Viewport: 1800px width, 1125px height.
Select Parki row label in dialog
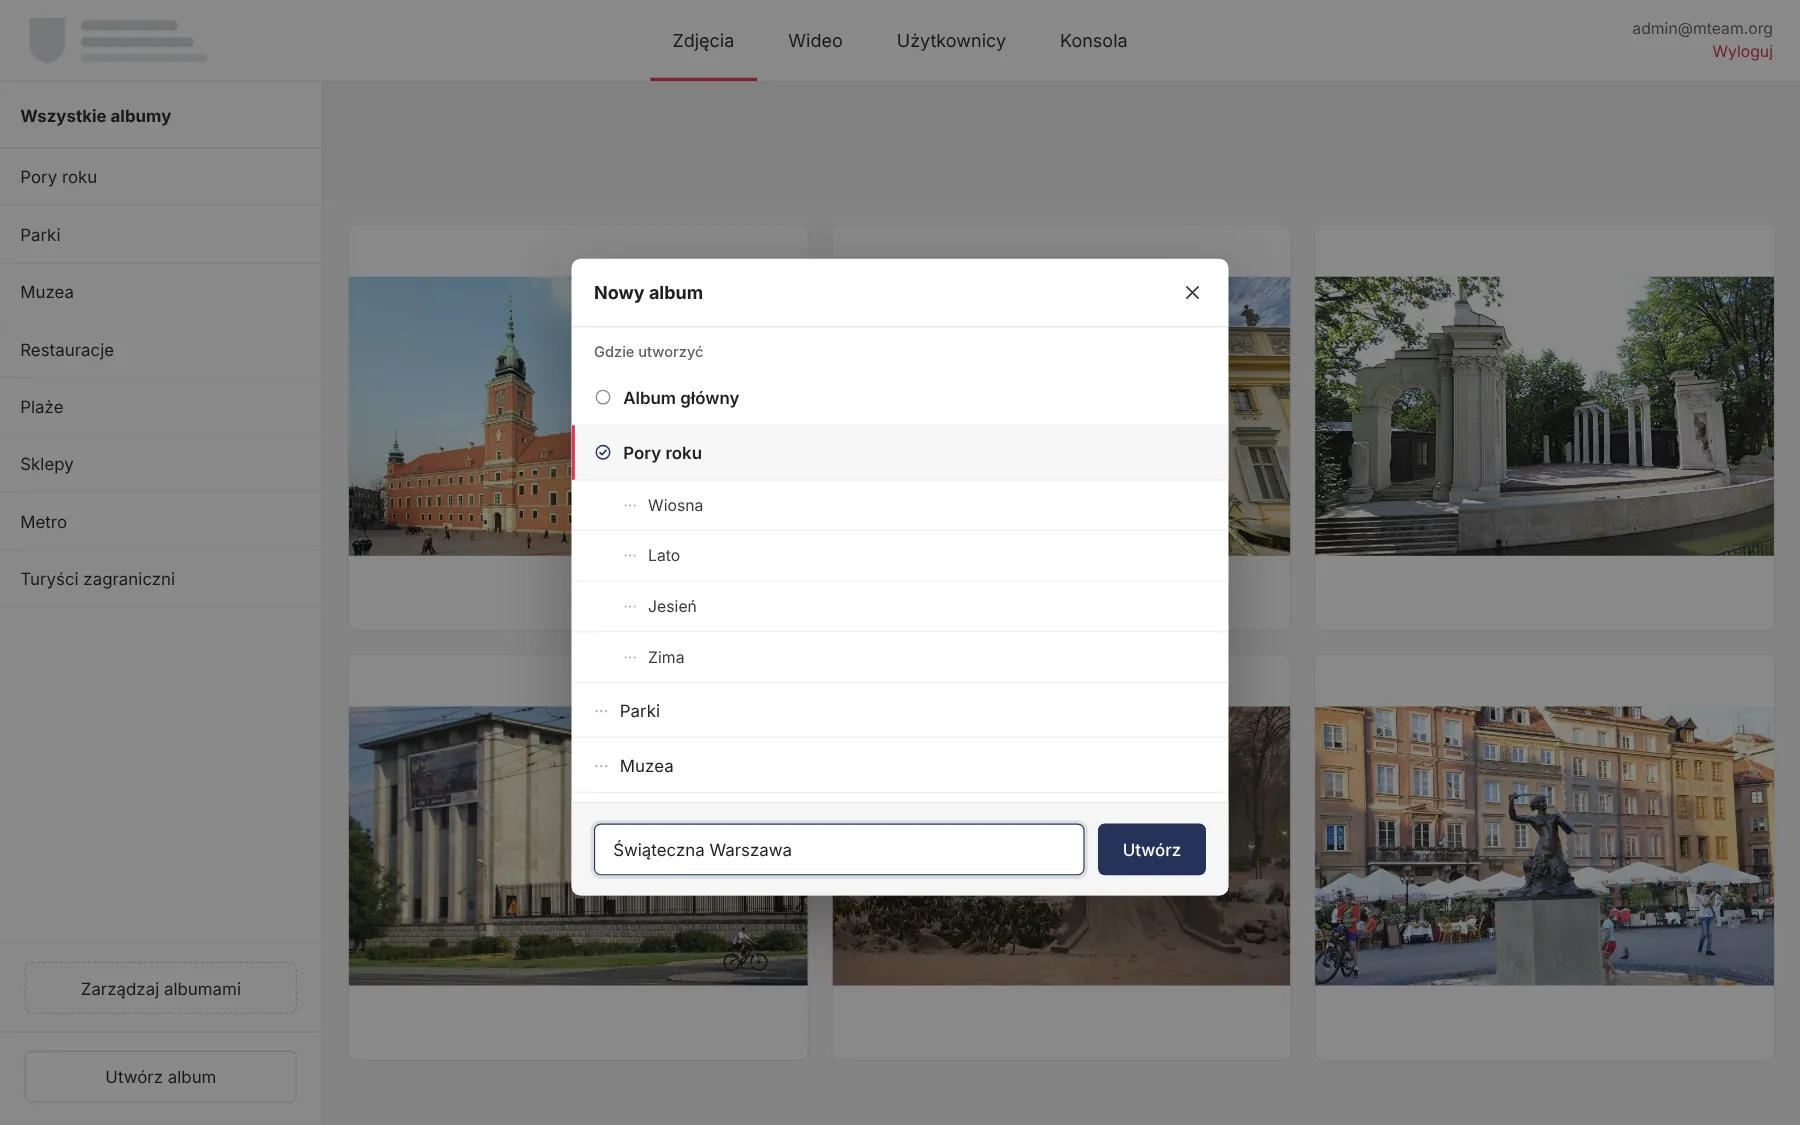[x=640, y=711]
